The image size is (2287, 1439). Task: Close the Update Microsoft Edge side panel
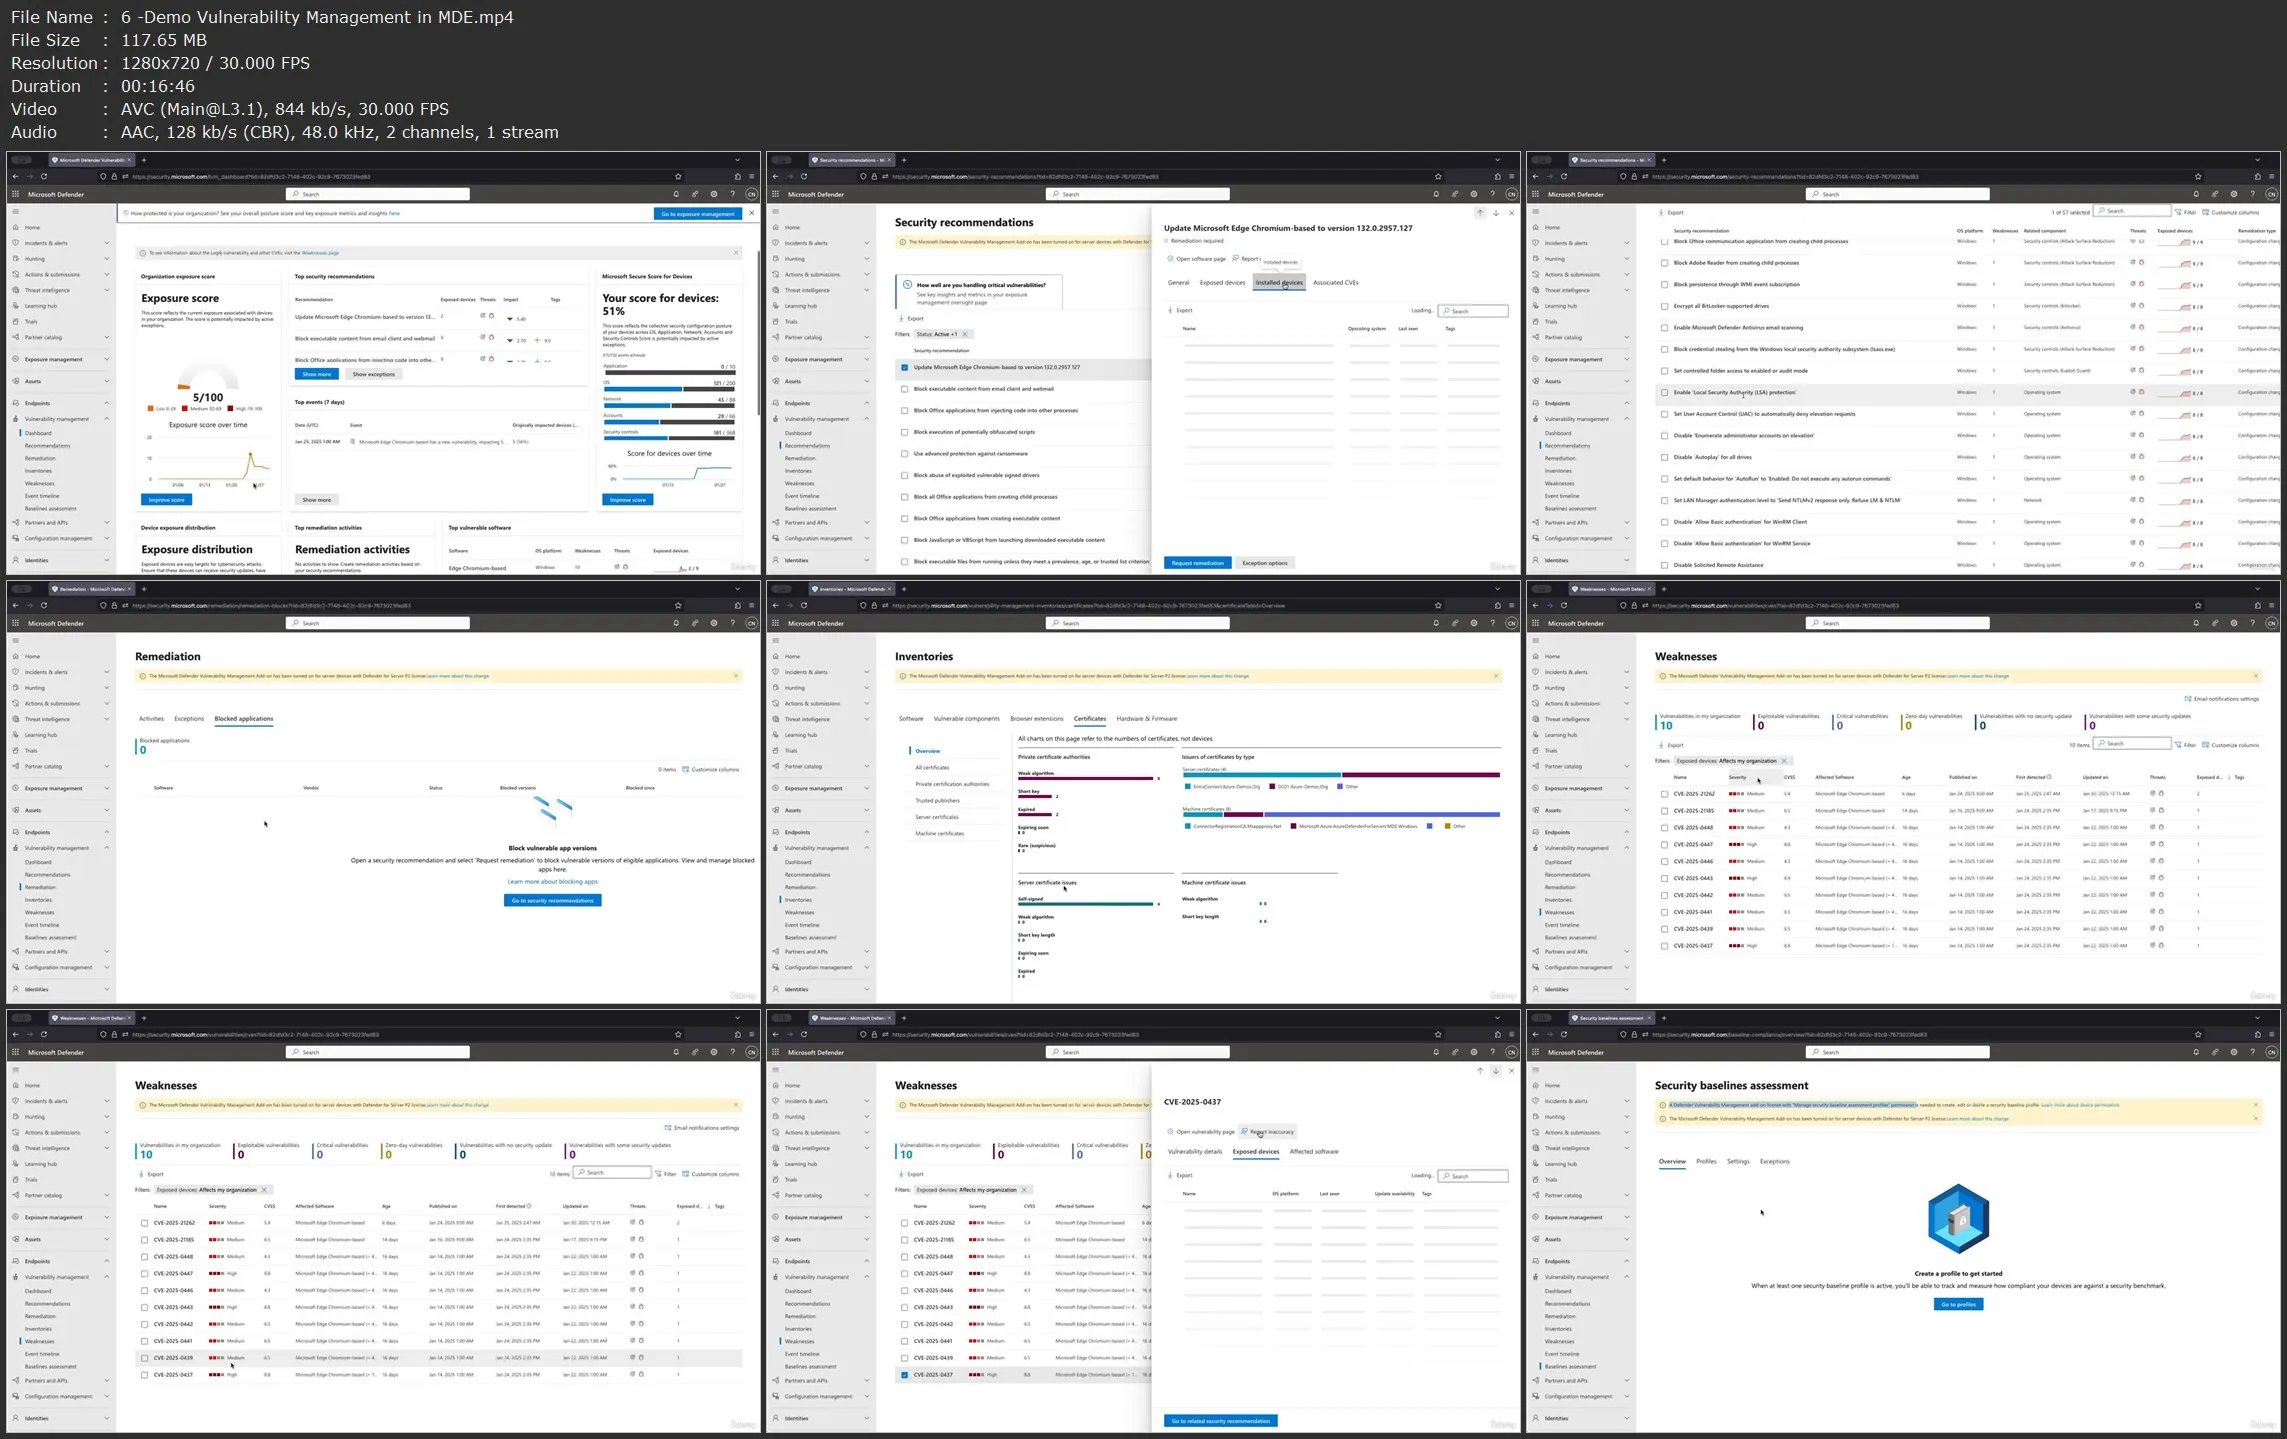coord(1511,213)
